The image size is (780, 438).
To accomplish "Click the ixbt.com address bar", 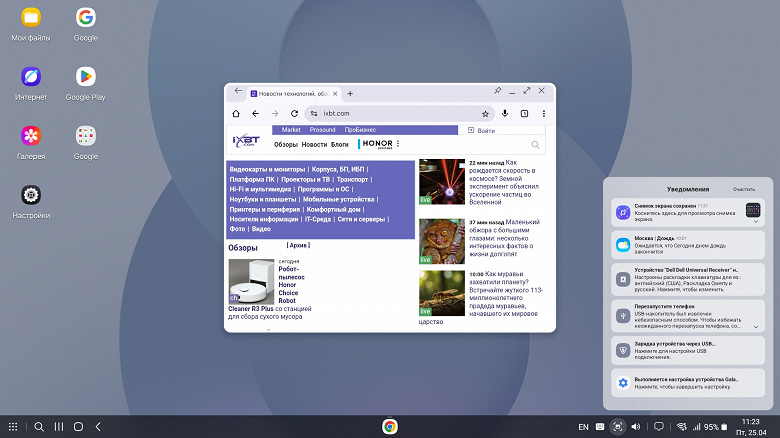I will click(400, 113).
